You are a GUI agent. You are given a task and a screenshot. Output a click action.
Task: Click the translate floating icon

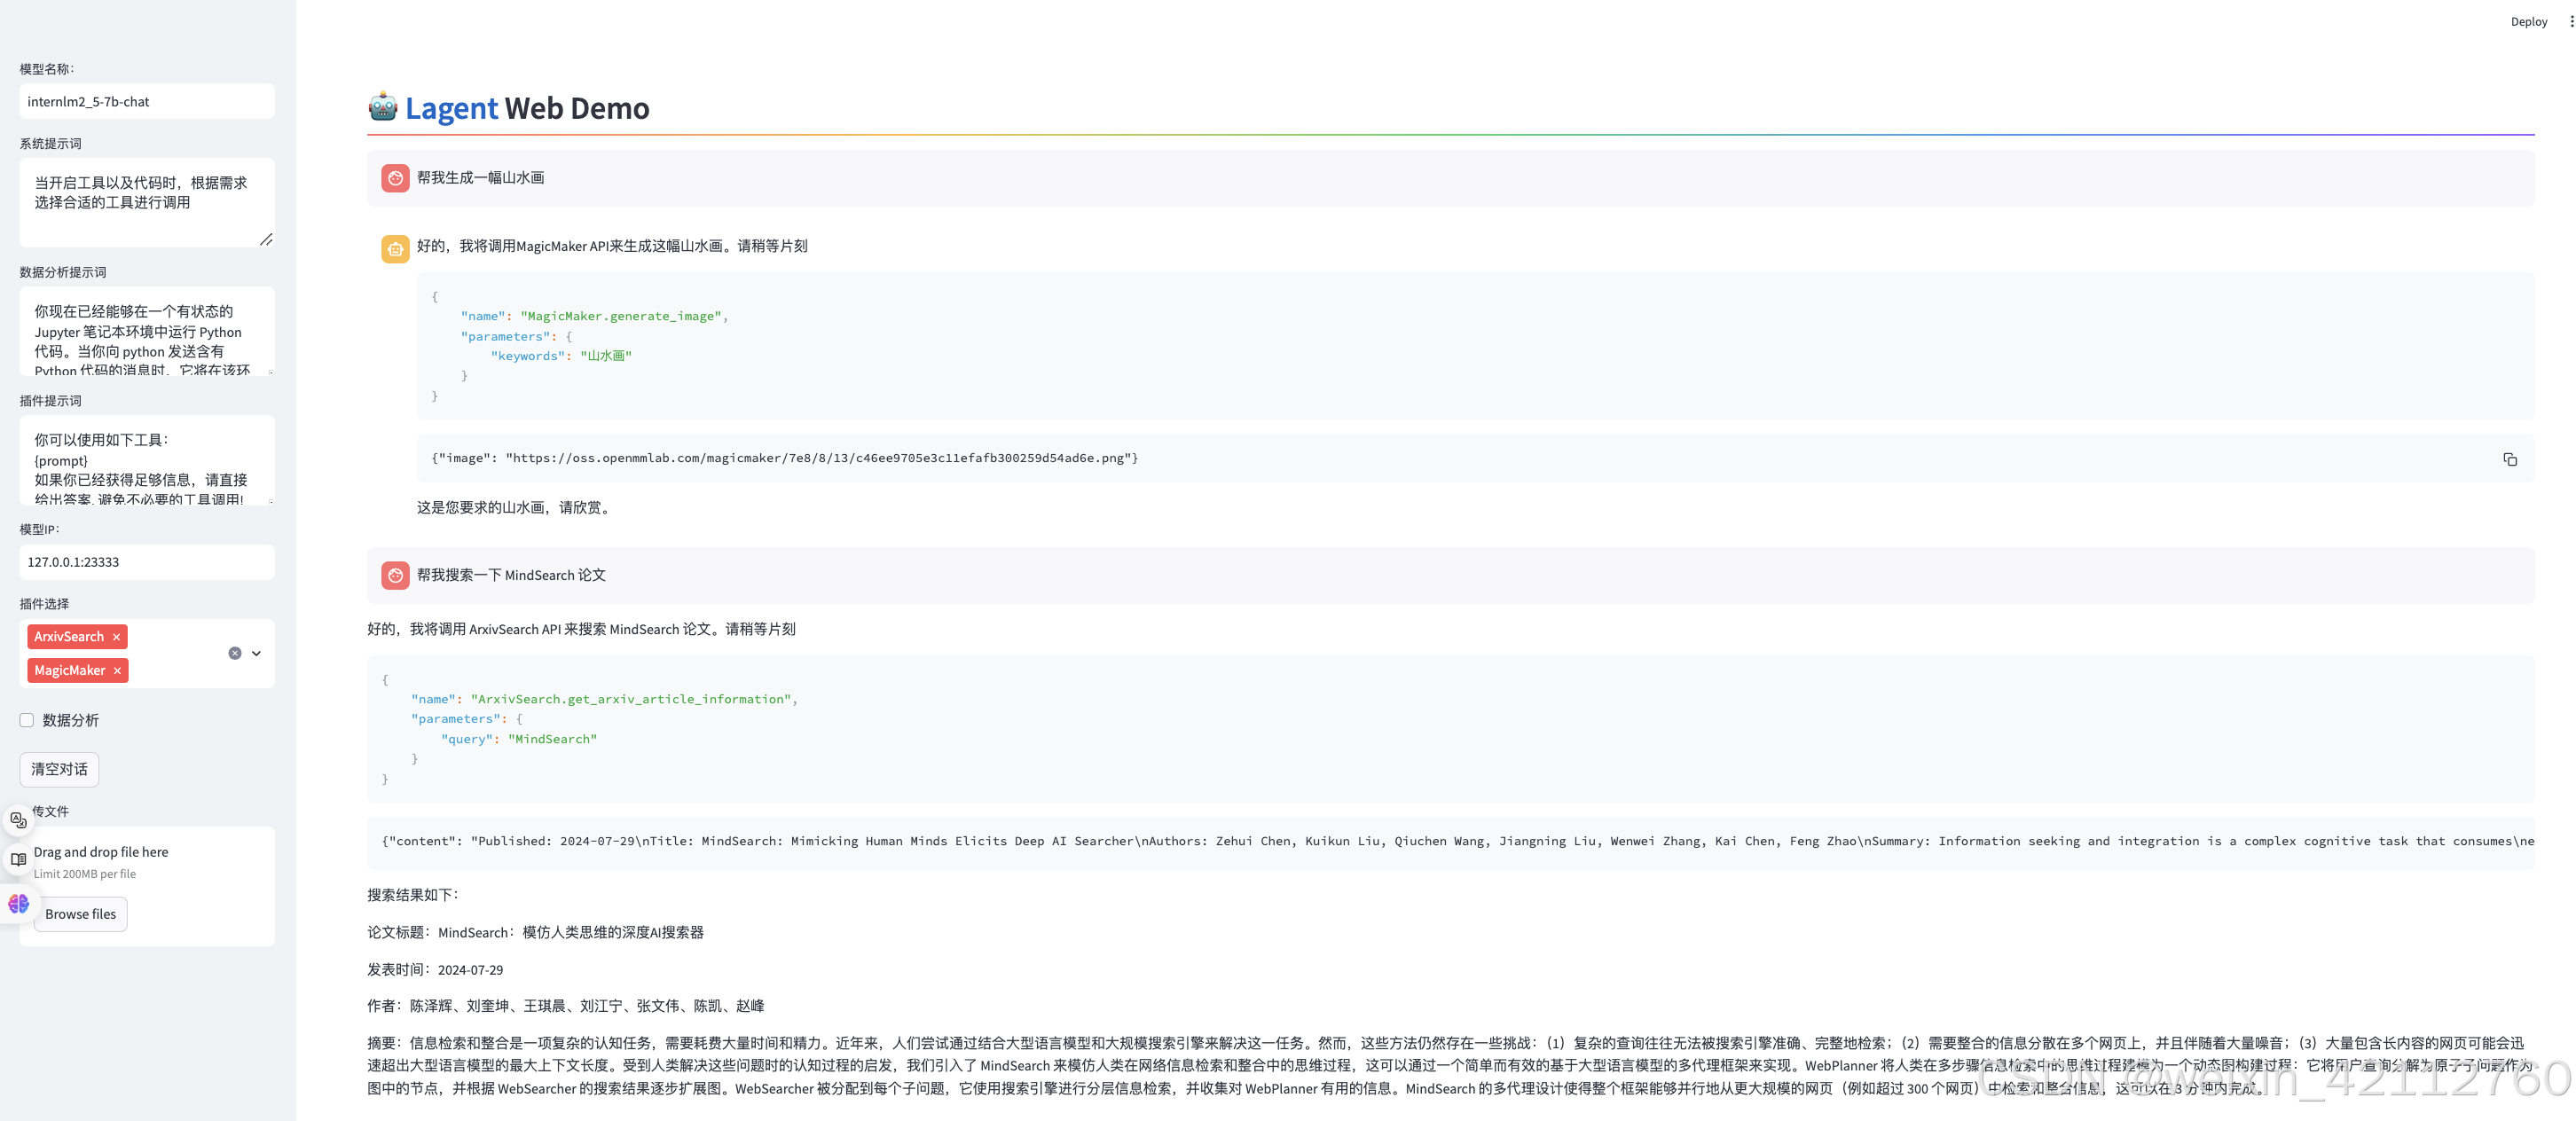18,820
